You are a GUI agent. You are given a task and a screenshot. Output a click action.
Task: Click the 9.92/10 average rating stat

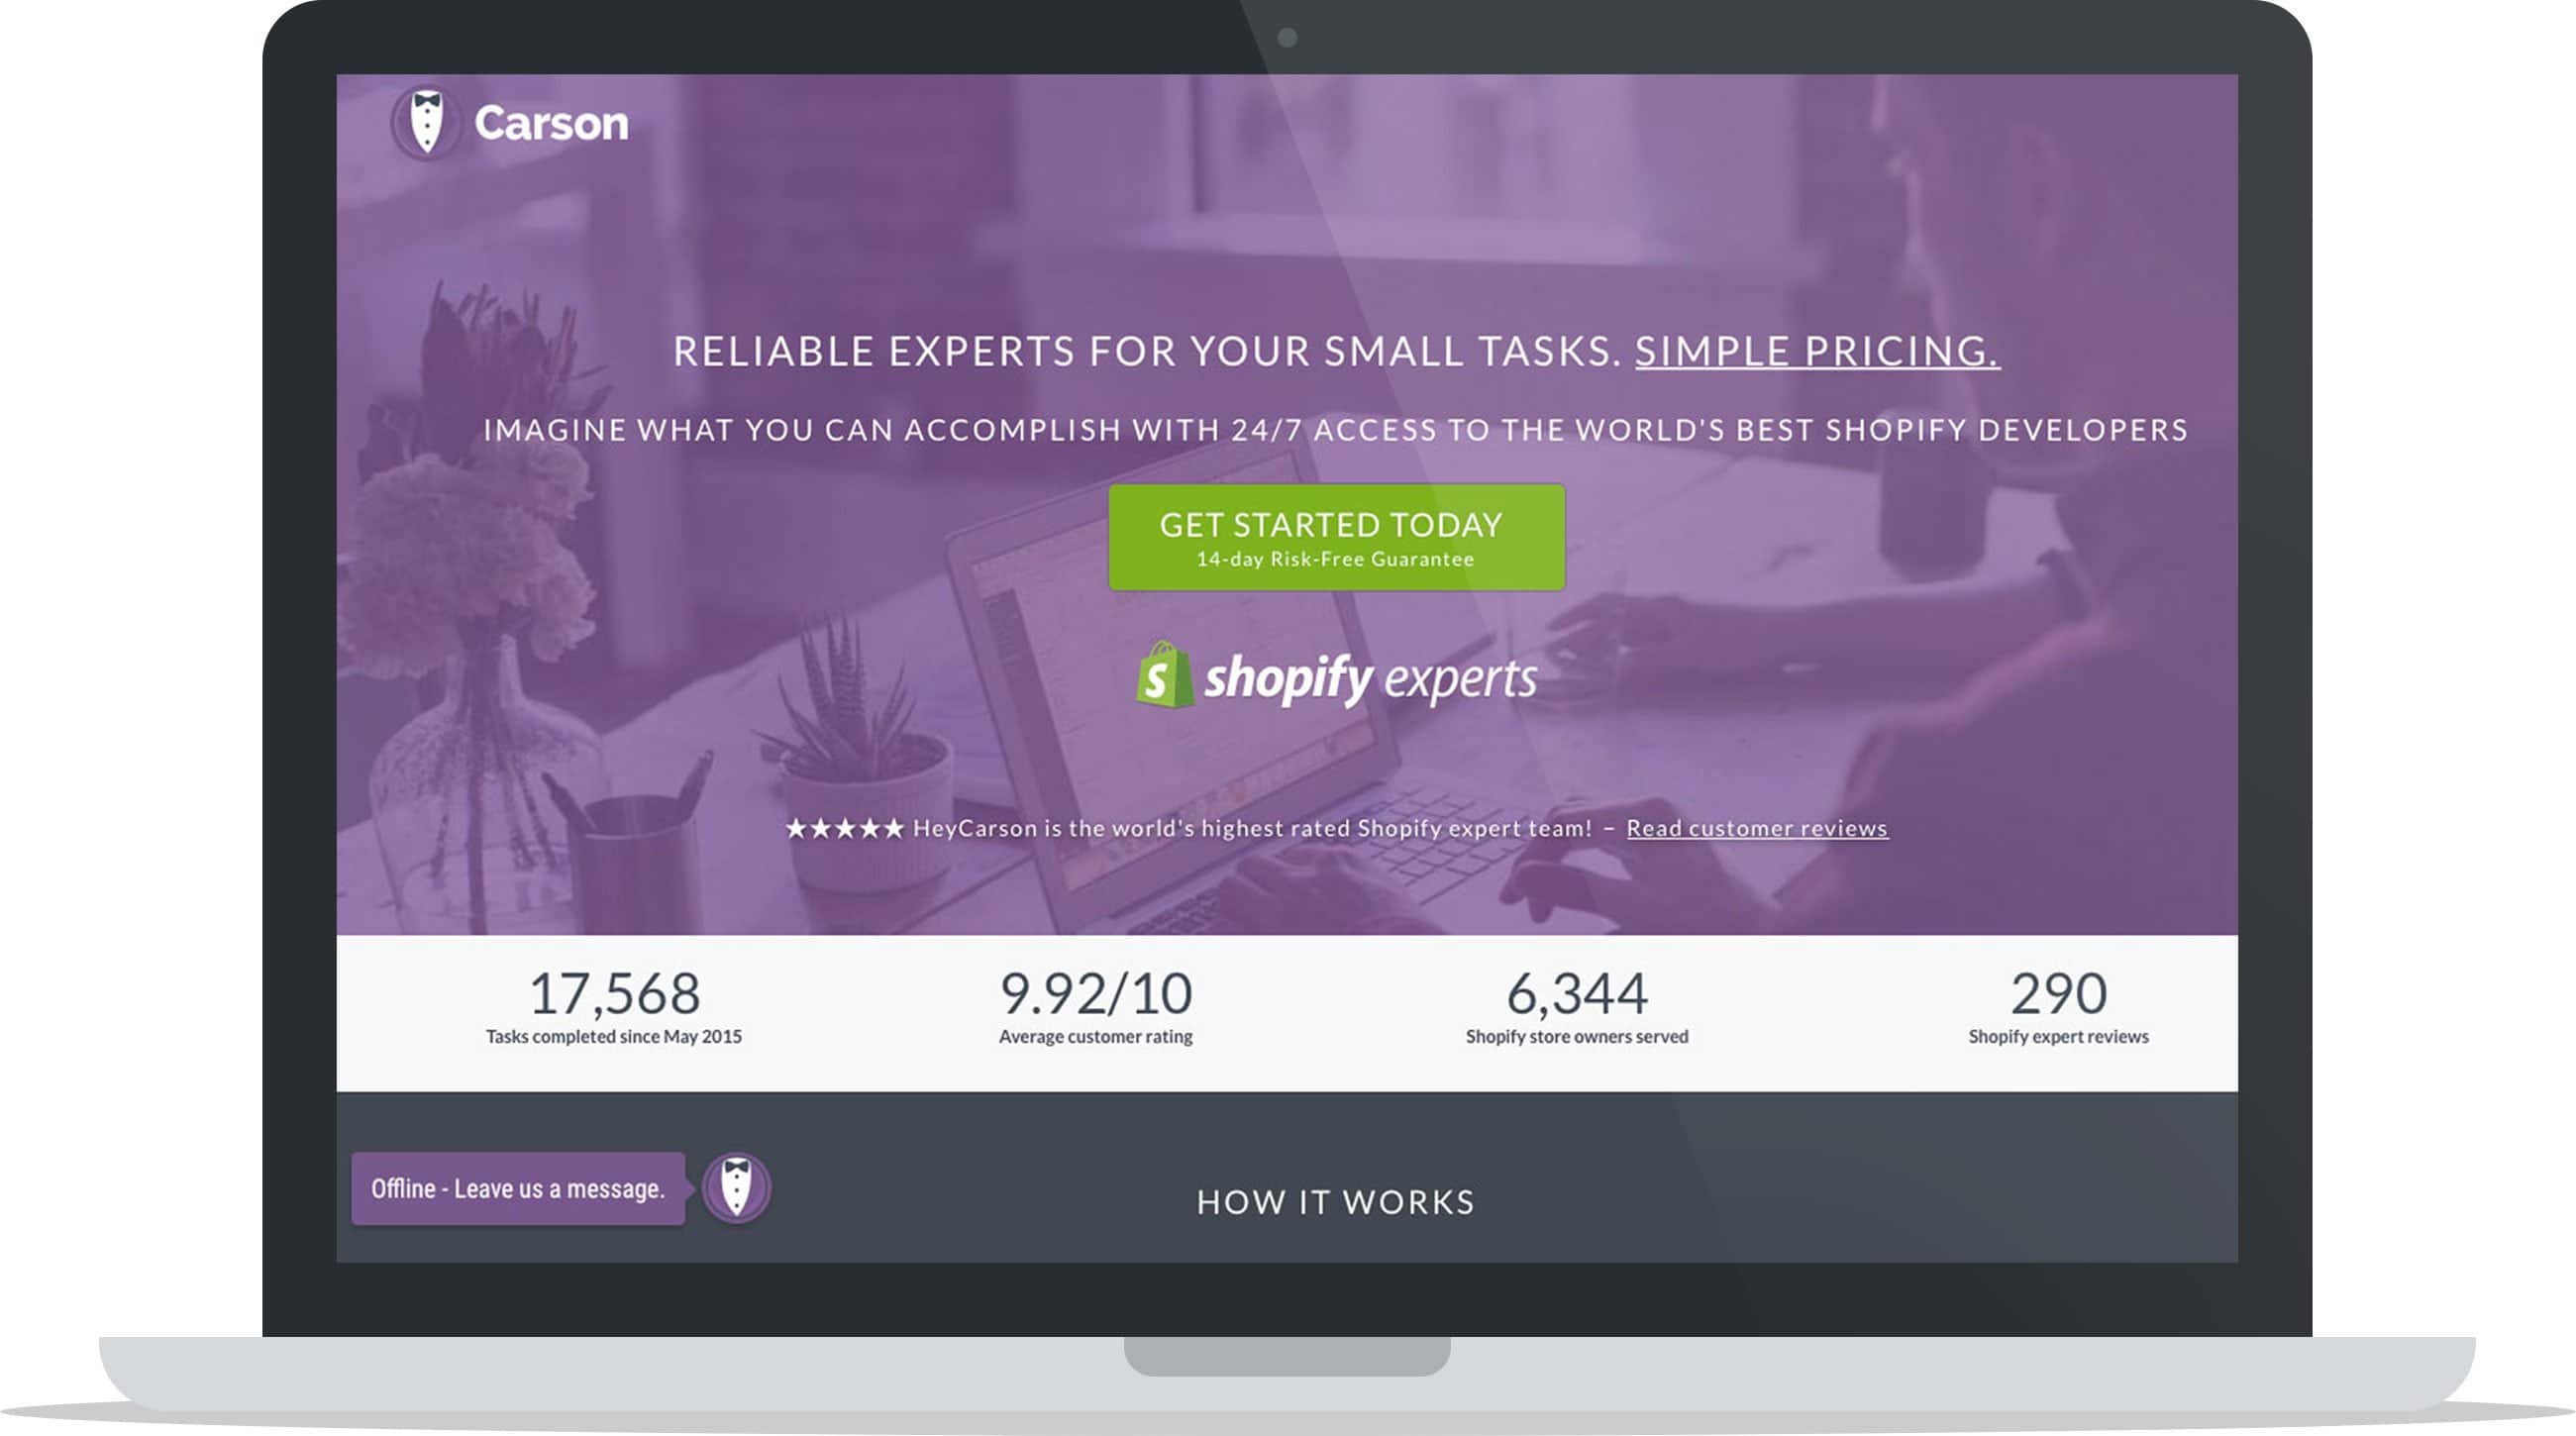click(1096, 1006)
